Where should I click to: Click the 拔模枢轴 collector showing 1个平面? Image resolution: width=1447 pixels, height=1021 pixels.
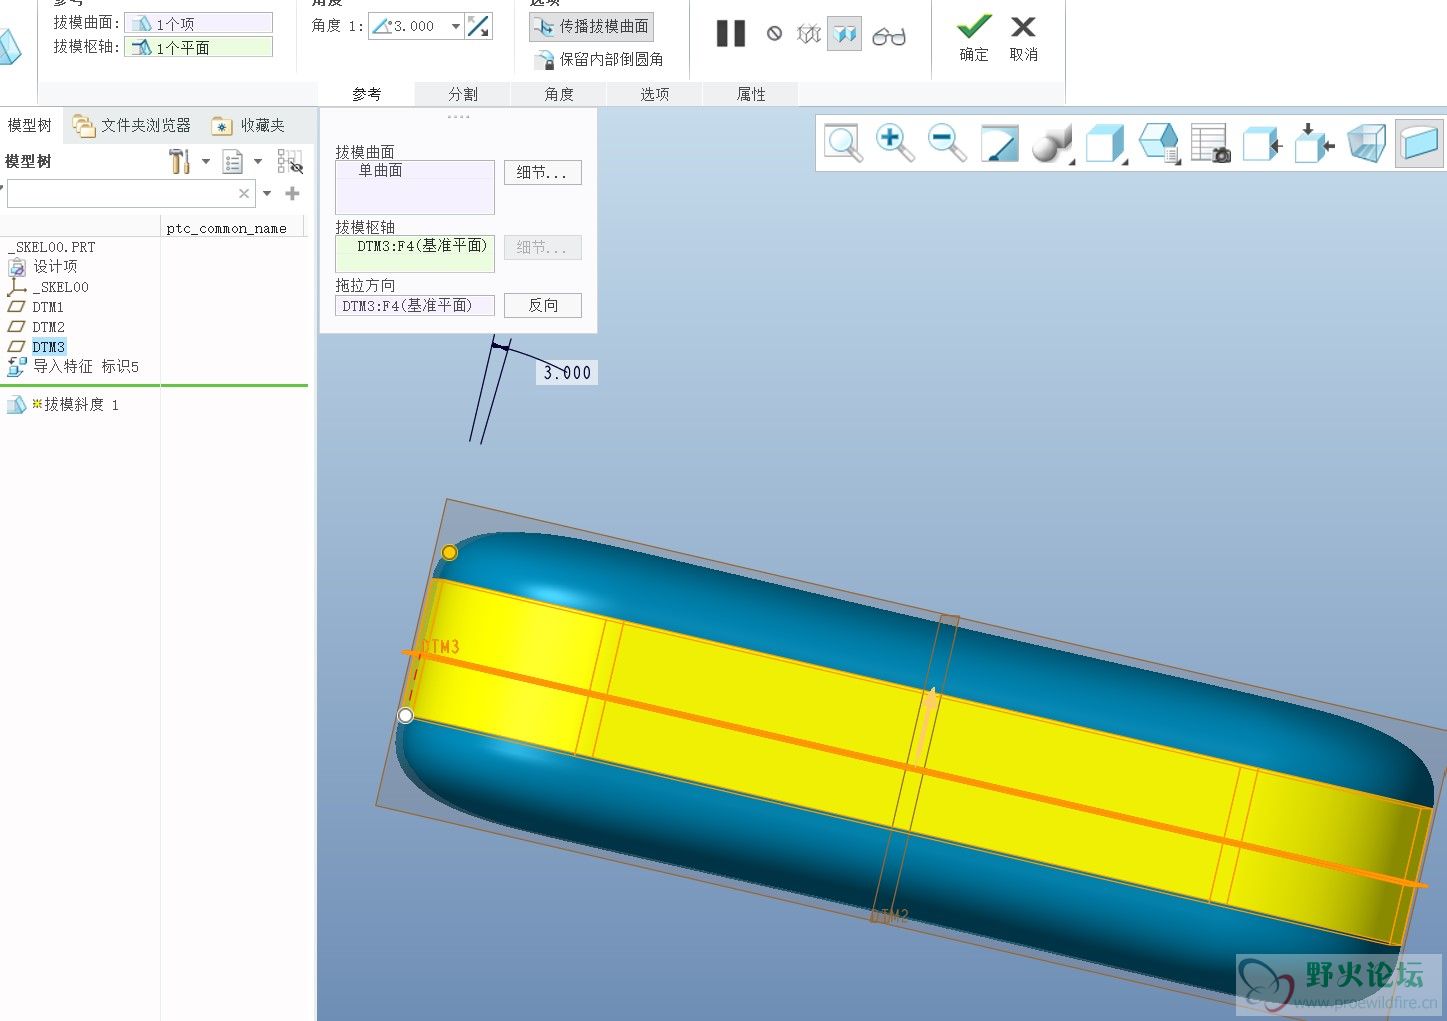click(198, 47)
